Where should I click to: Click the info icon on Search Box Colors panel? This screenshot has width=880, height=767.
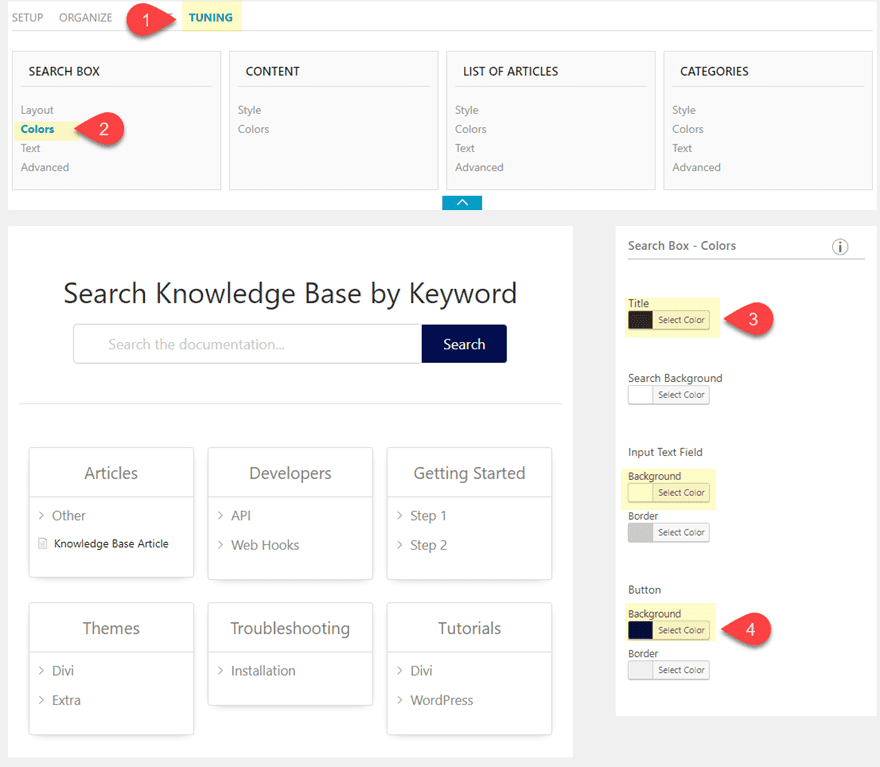(840, 246)
